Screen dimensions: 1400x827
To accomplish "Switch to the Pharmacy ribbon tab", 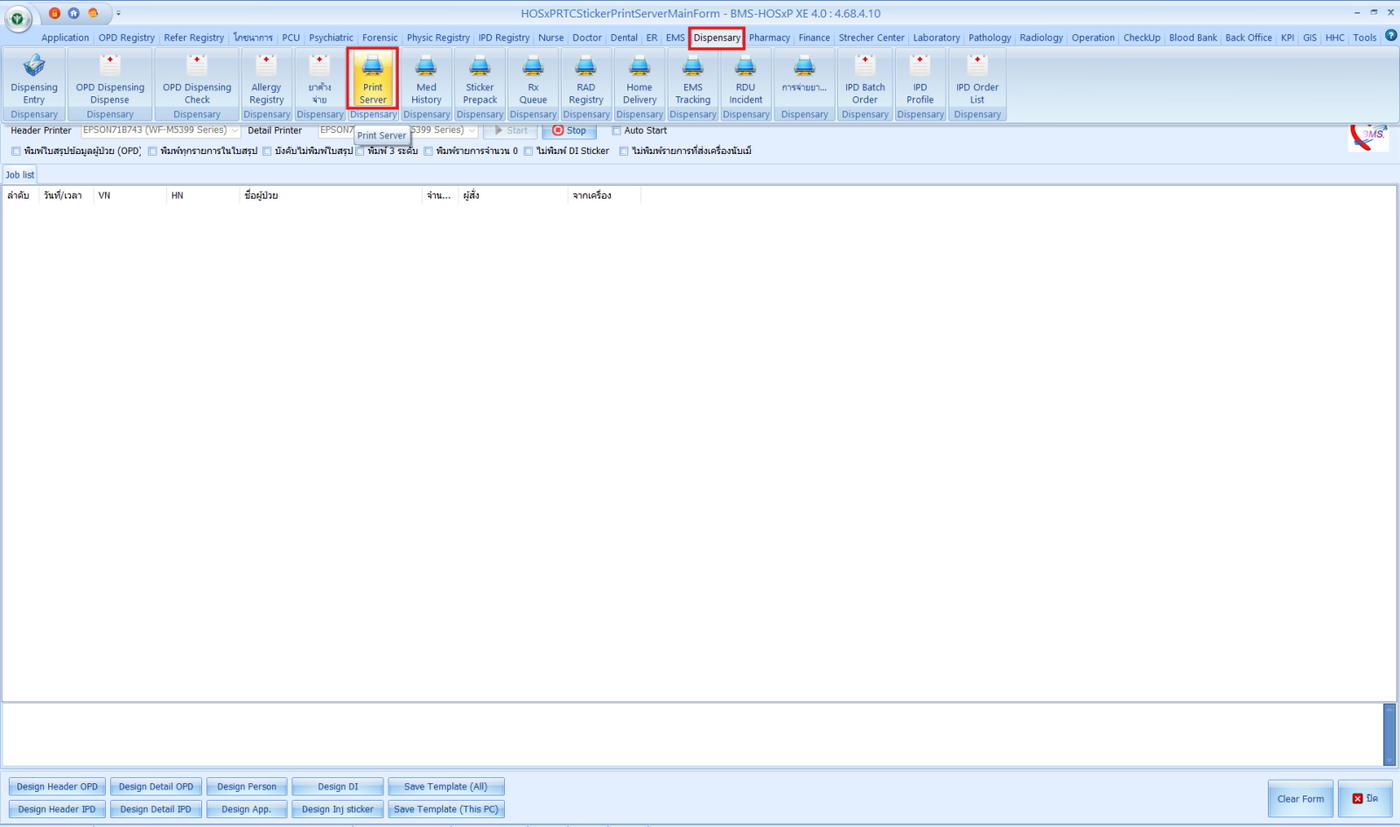I will [x=769, y=38].
